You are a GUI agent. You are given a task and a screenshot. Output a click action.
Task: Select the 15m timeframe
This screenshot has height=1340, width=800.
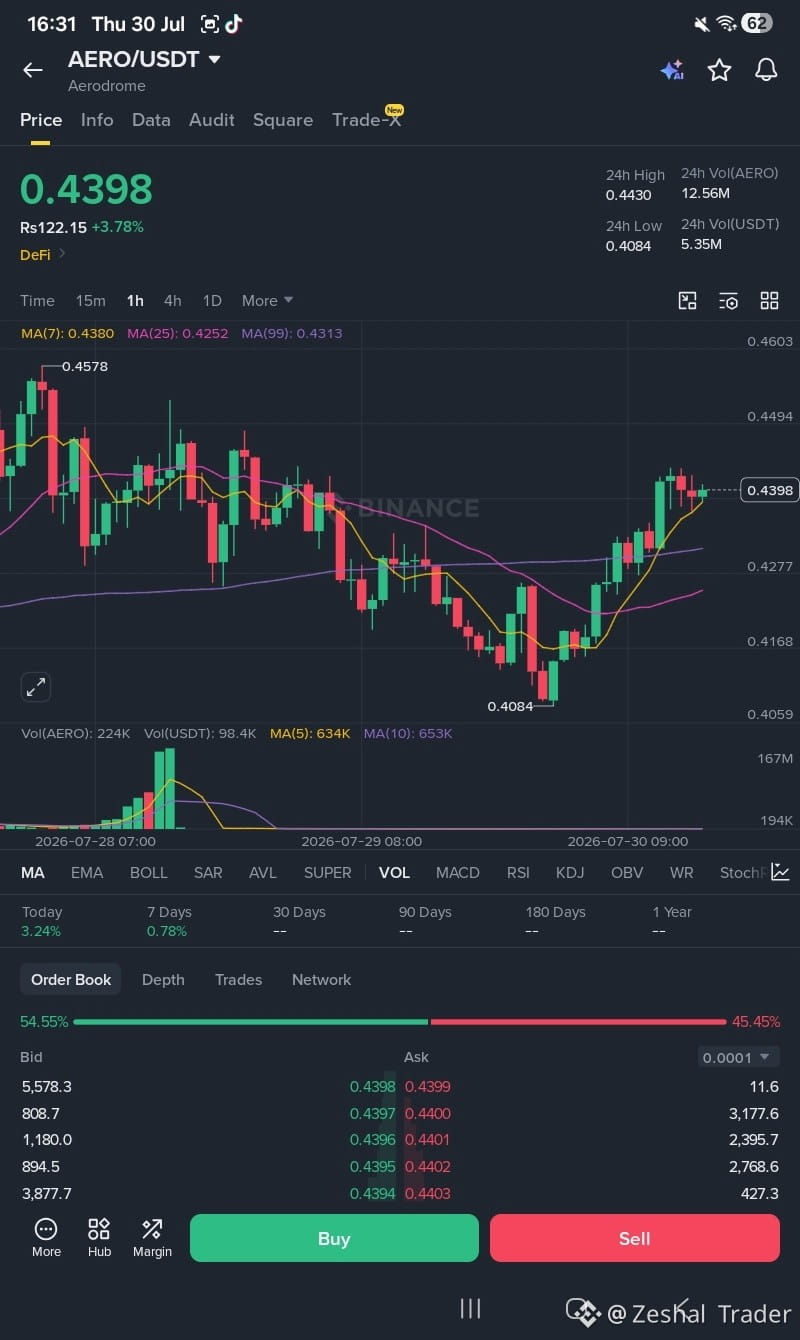pyautogui.click(x=91, y=301)
